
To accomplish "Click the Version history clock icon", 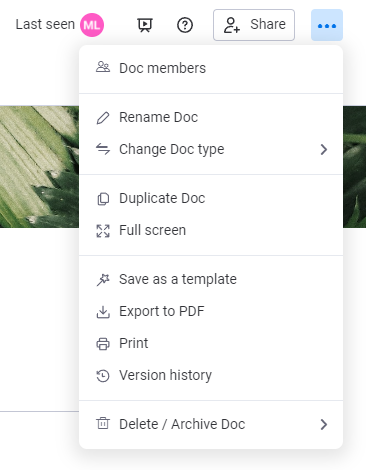I will pos(103,376).
